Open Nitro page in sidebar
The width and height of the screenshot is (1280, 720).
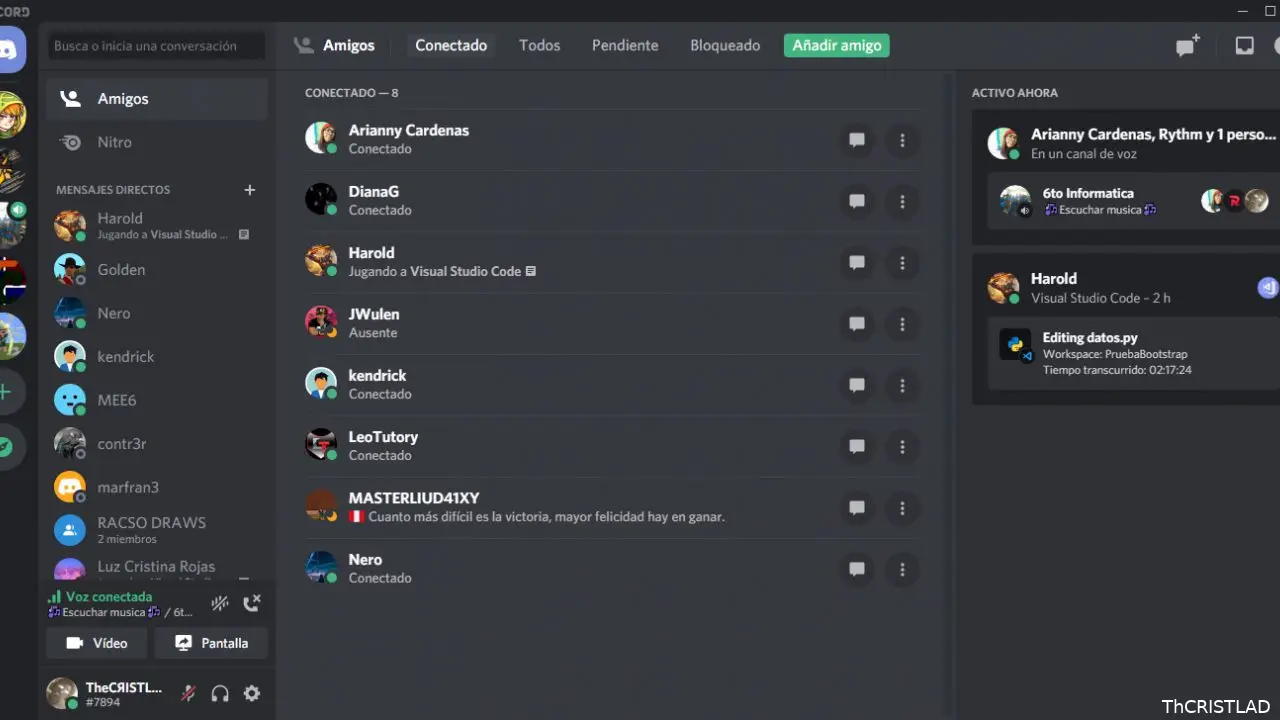pos(157,142)
